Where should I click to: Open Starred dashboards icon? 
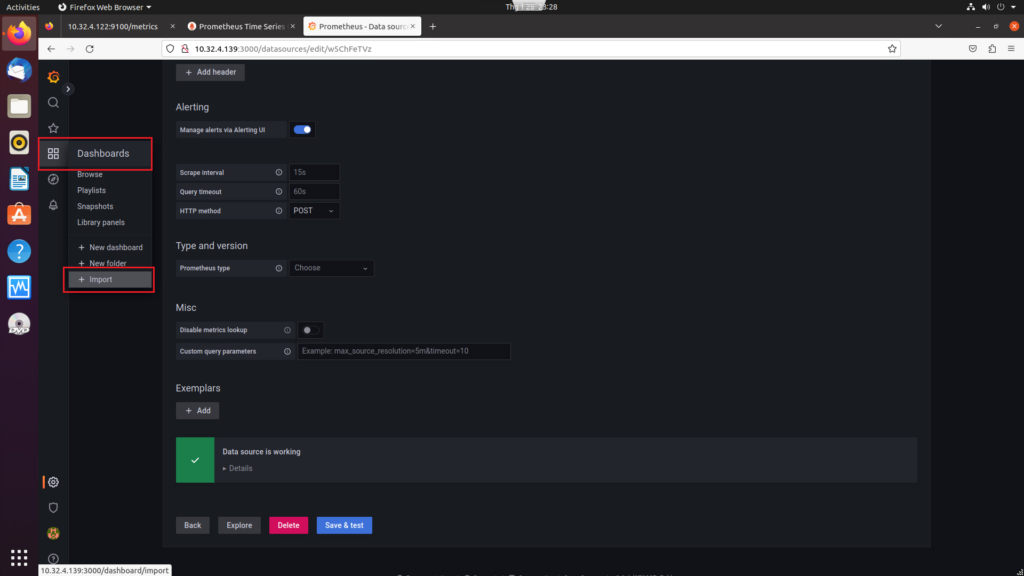(54, 128)
